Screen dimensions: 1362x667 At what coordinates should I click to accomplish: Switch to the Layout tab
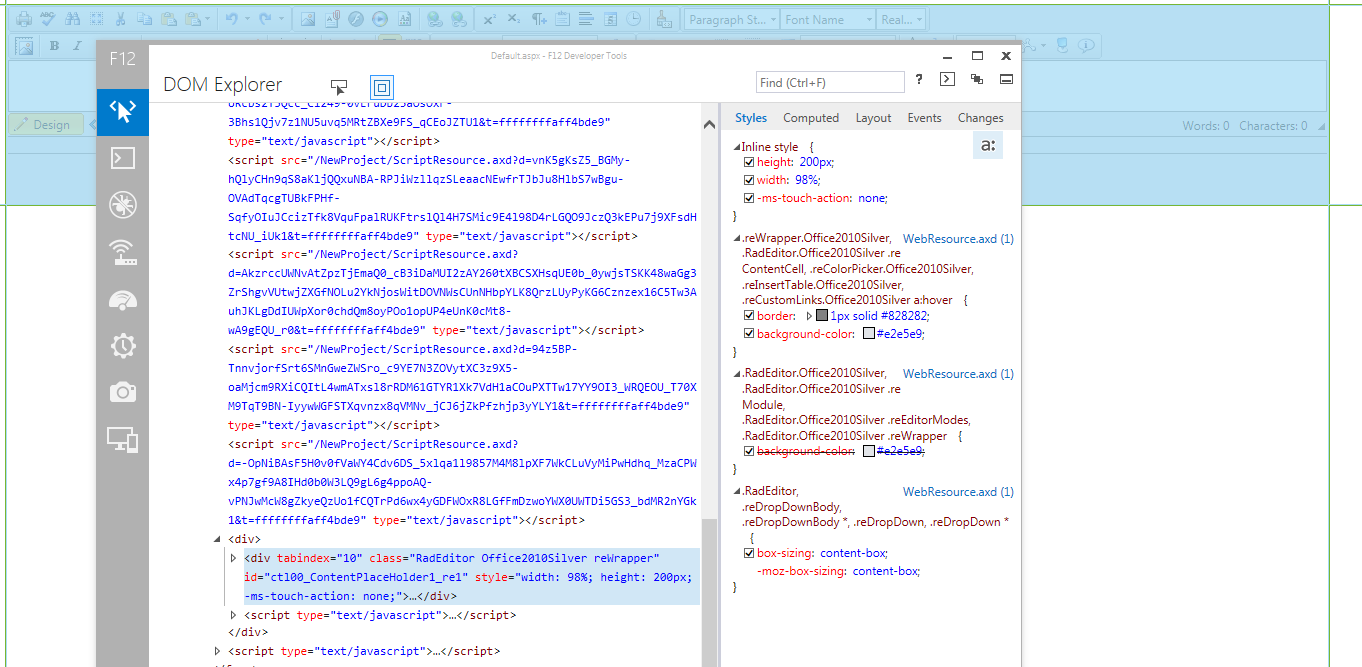pyautogui.click(x=873, y=118)
